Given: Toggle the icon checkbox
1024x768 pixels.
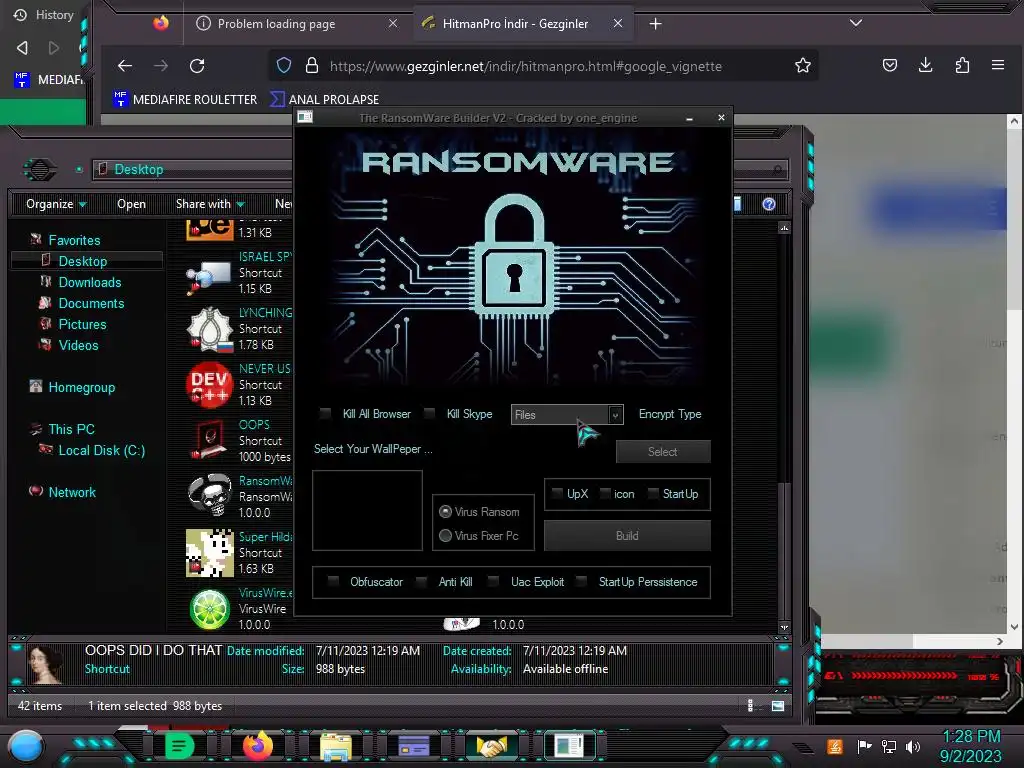Looking at the screenshot, I should click(x=605, y=494).
